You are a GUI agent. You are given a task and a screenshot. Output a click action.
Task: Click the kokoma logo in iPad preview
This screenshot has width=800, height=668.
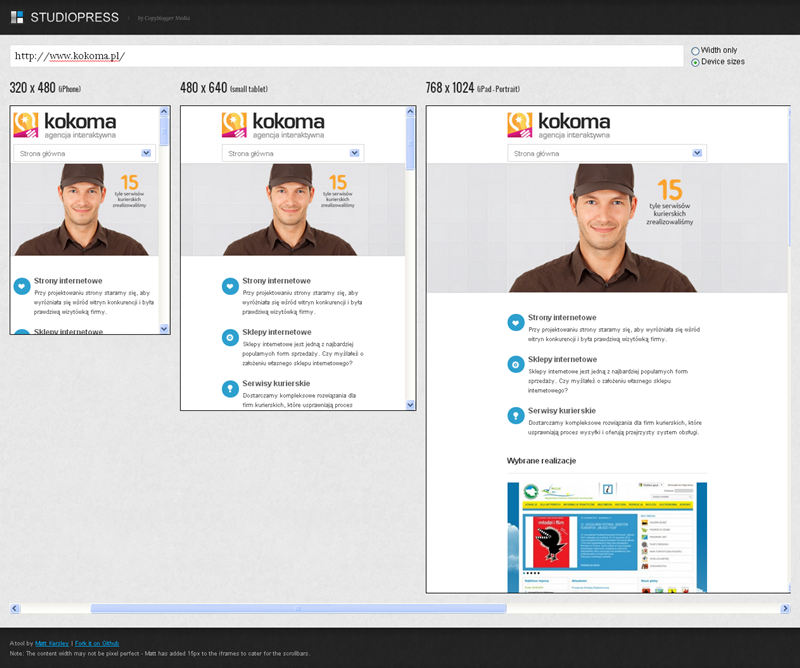[x=558, y=124]
